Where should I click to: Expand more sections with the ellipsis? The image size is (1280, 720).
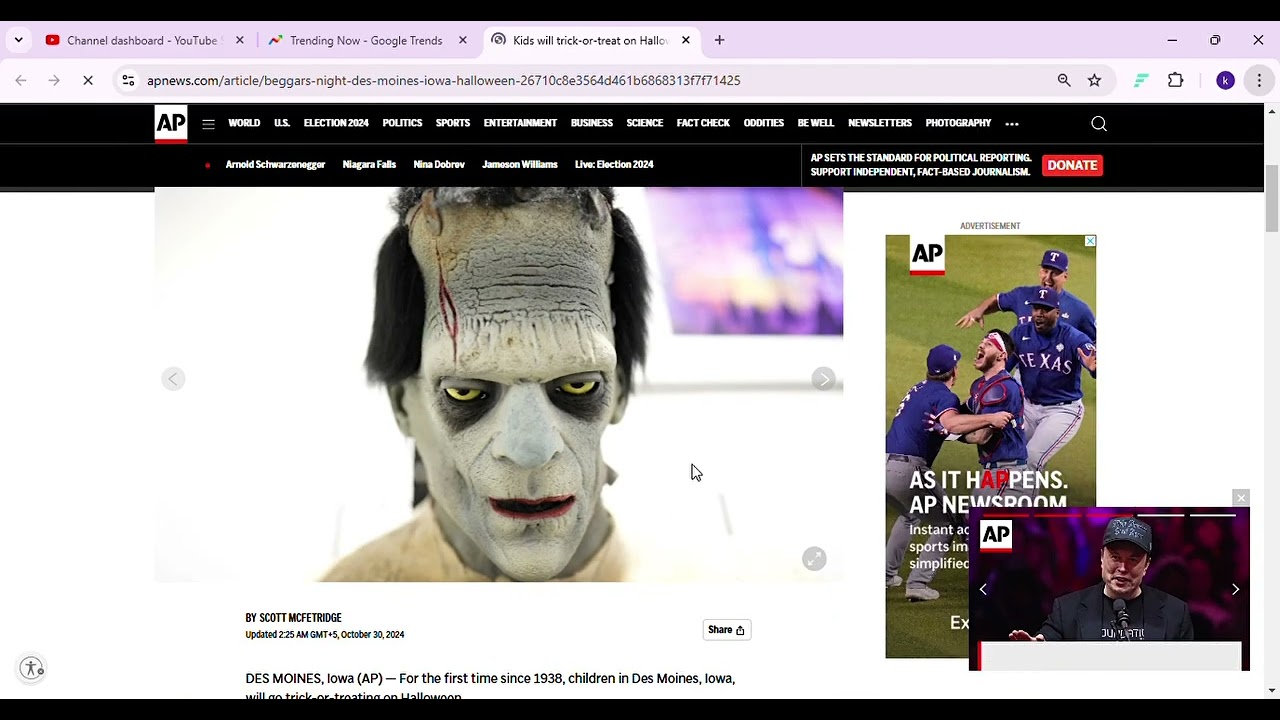point(1012,124)
